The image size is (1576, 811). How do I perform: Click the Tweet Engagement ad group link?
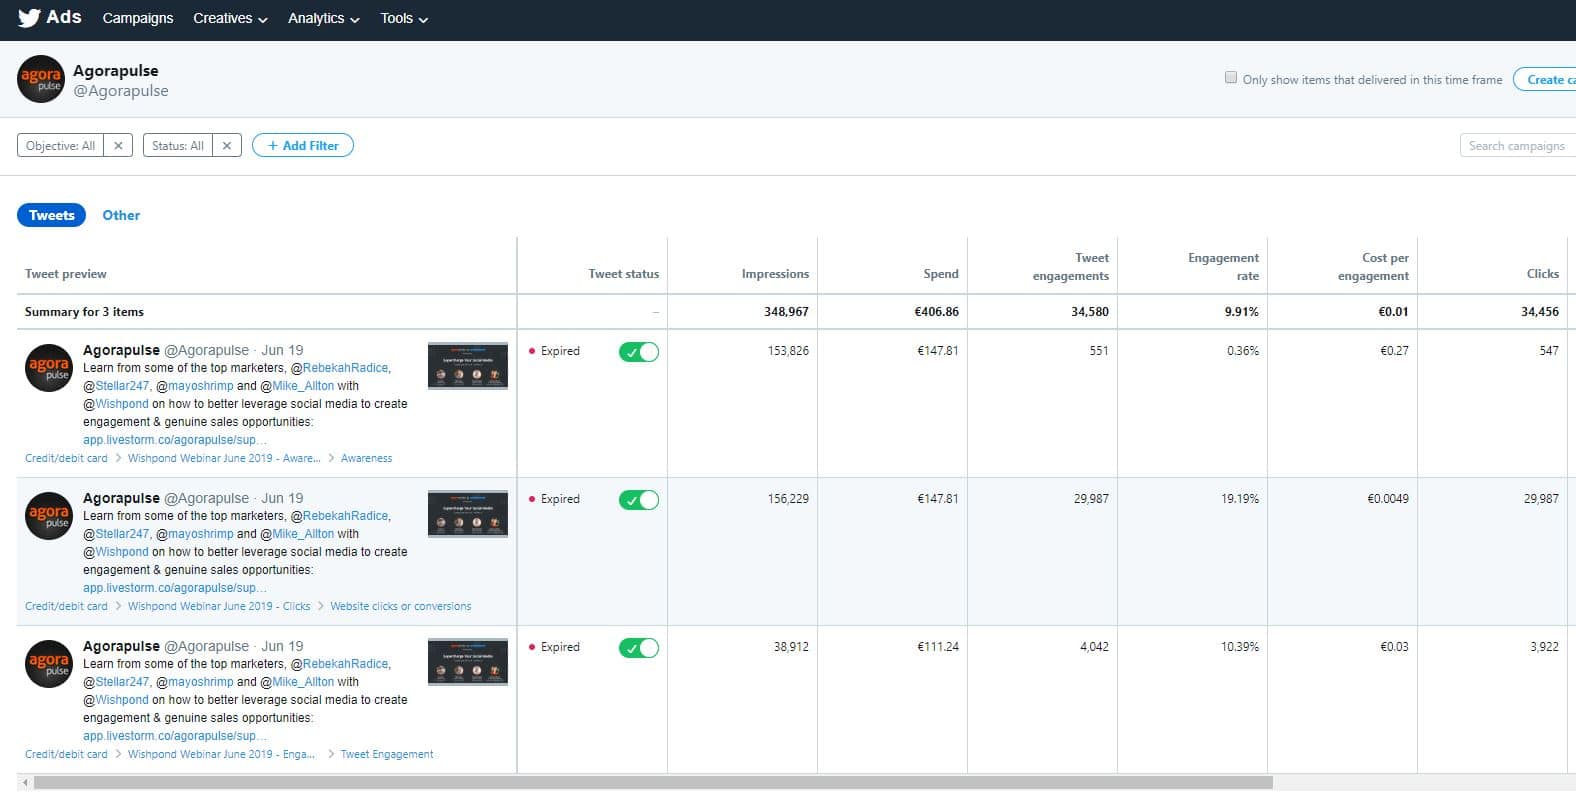tap(387, 754)
